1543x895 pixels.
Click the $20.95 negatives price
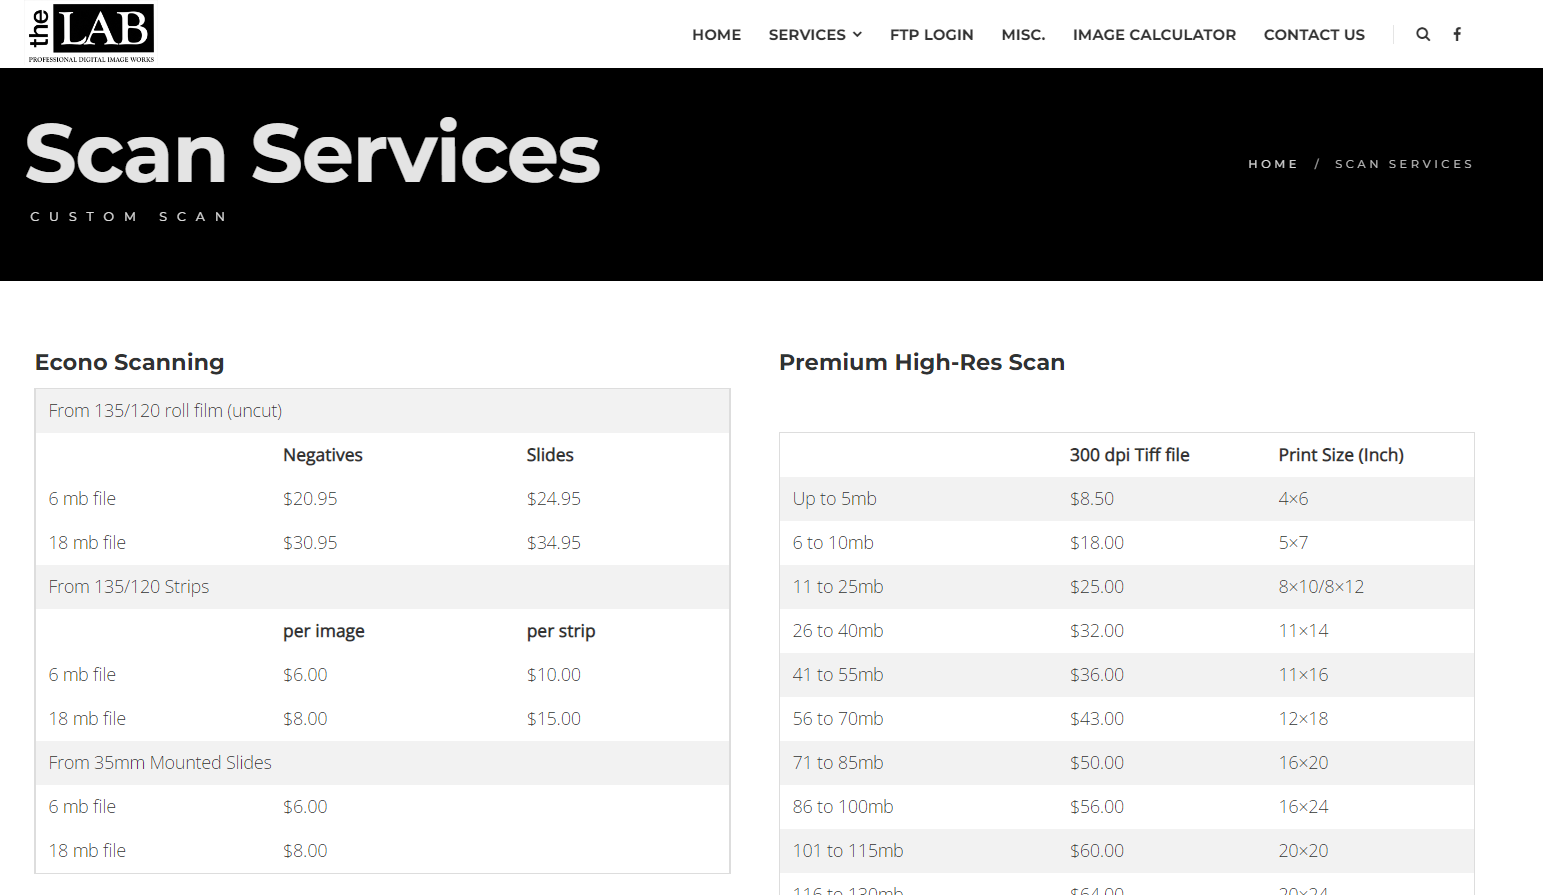(310, 499)
